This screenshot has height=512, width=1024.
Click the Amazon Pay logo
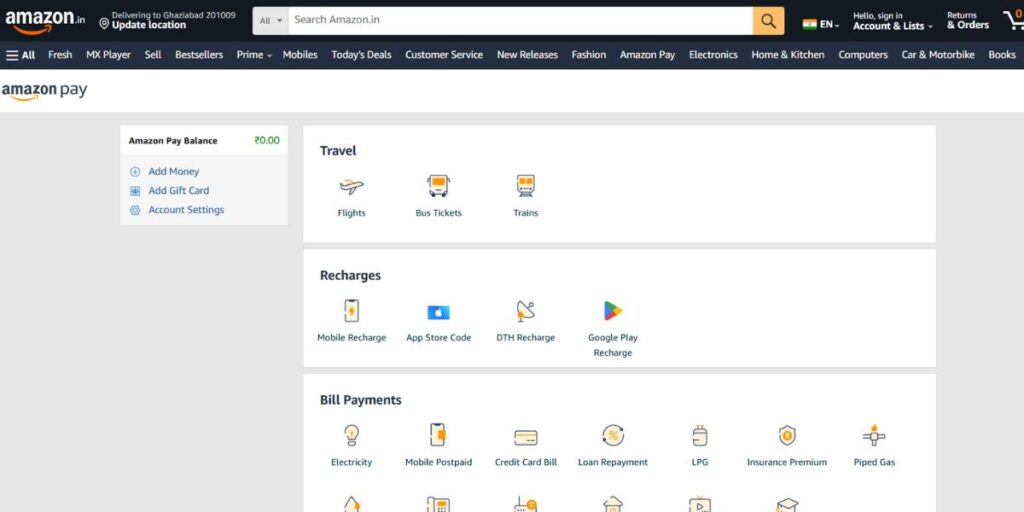tap(44, 91)
